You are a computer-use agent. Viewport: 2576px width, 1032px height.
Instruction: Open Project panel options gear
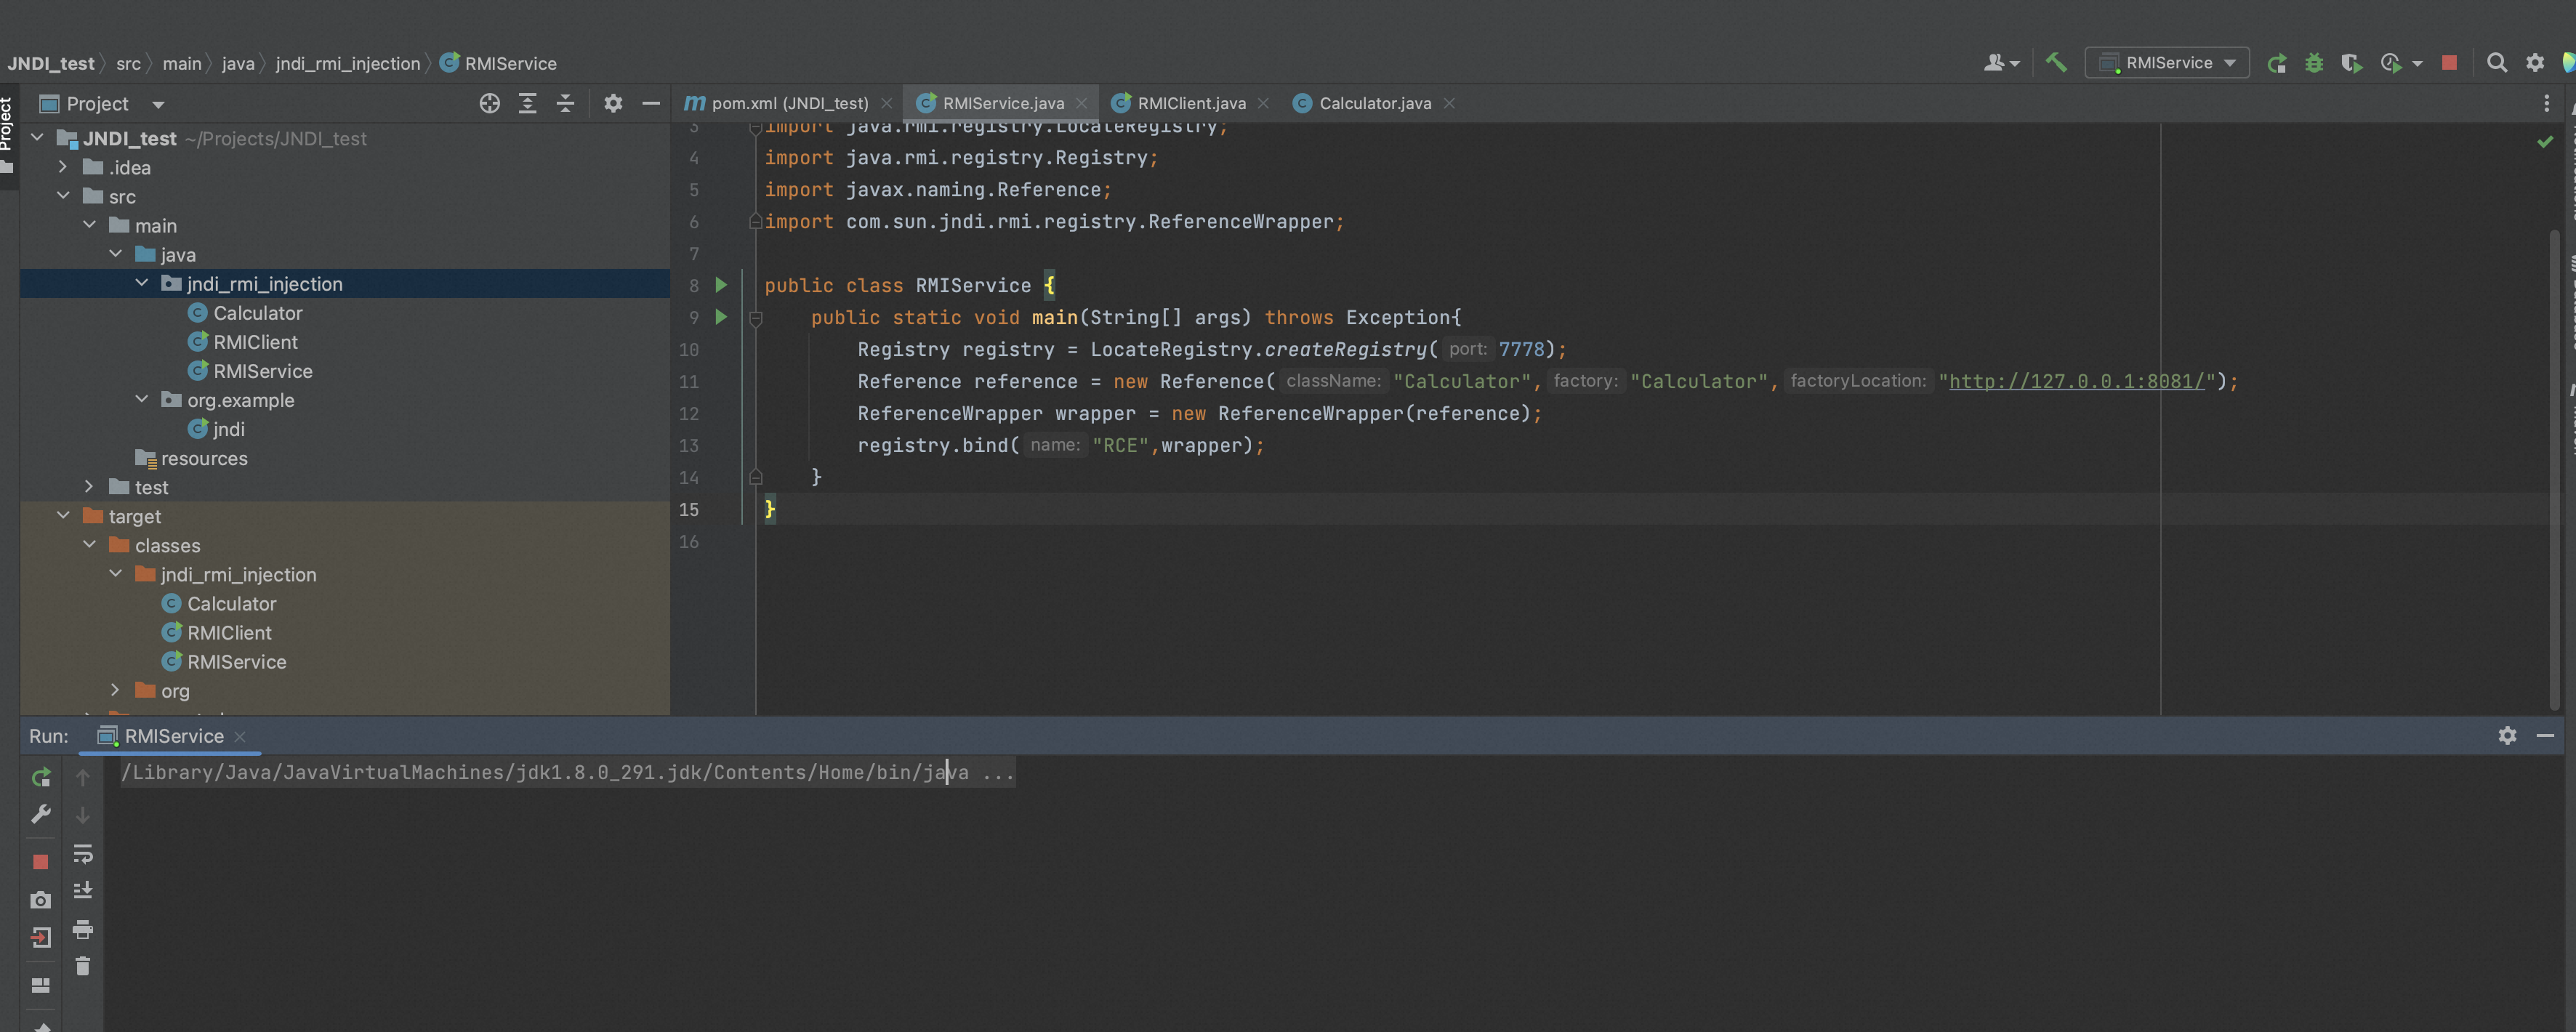(x=613, y=103)
